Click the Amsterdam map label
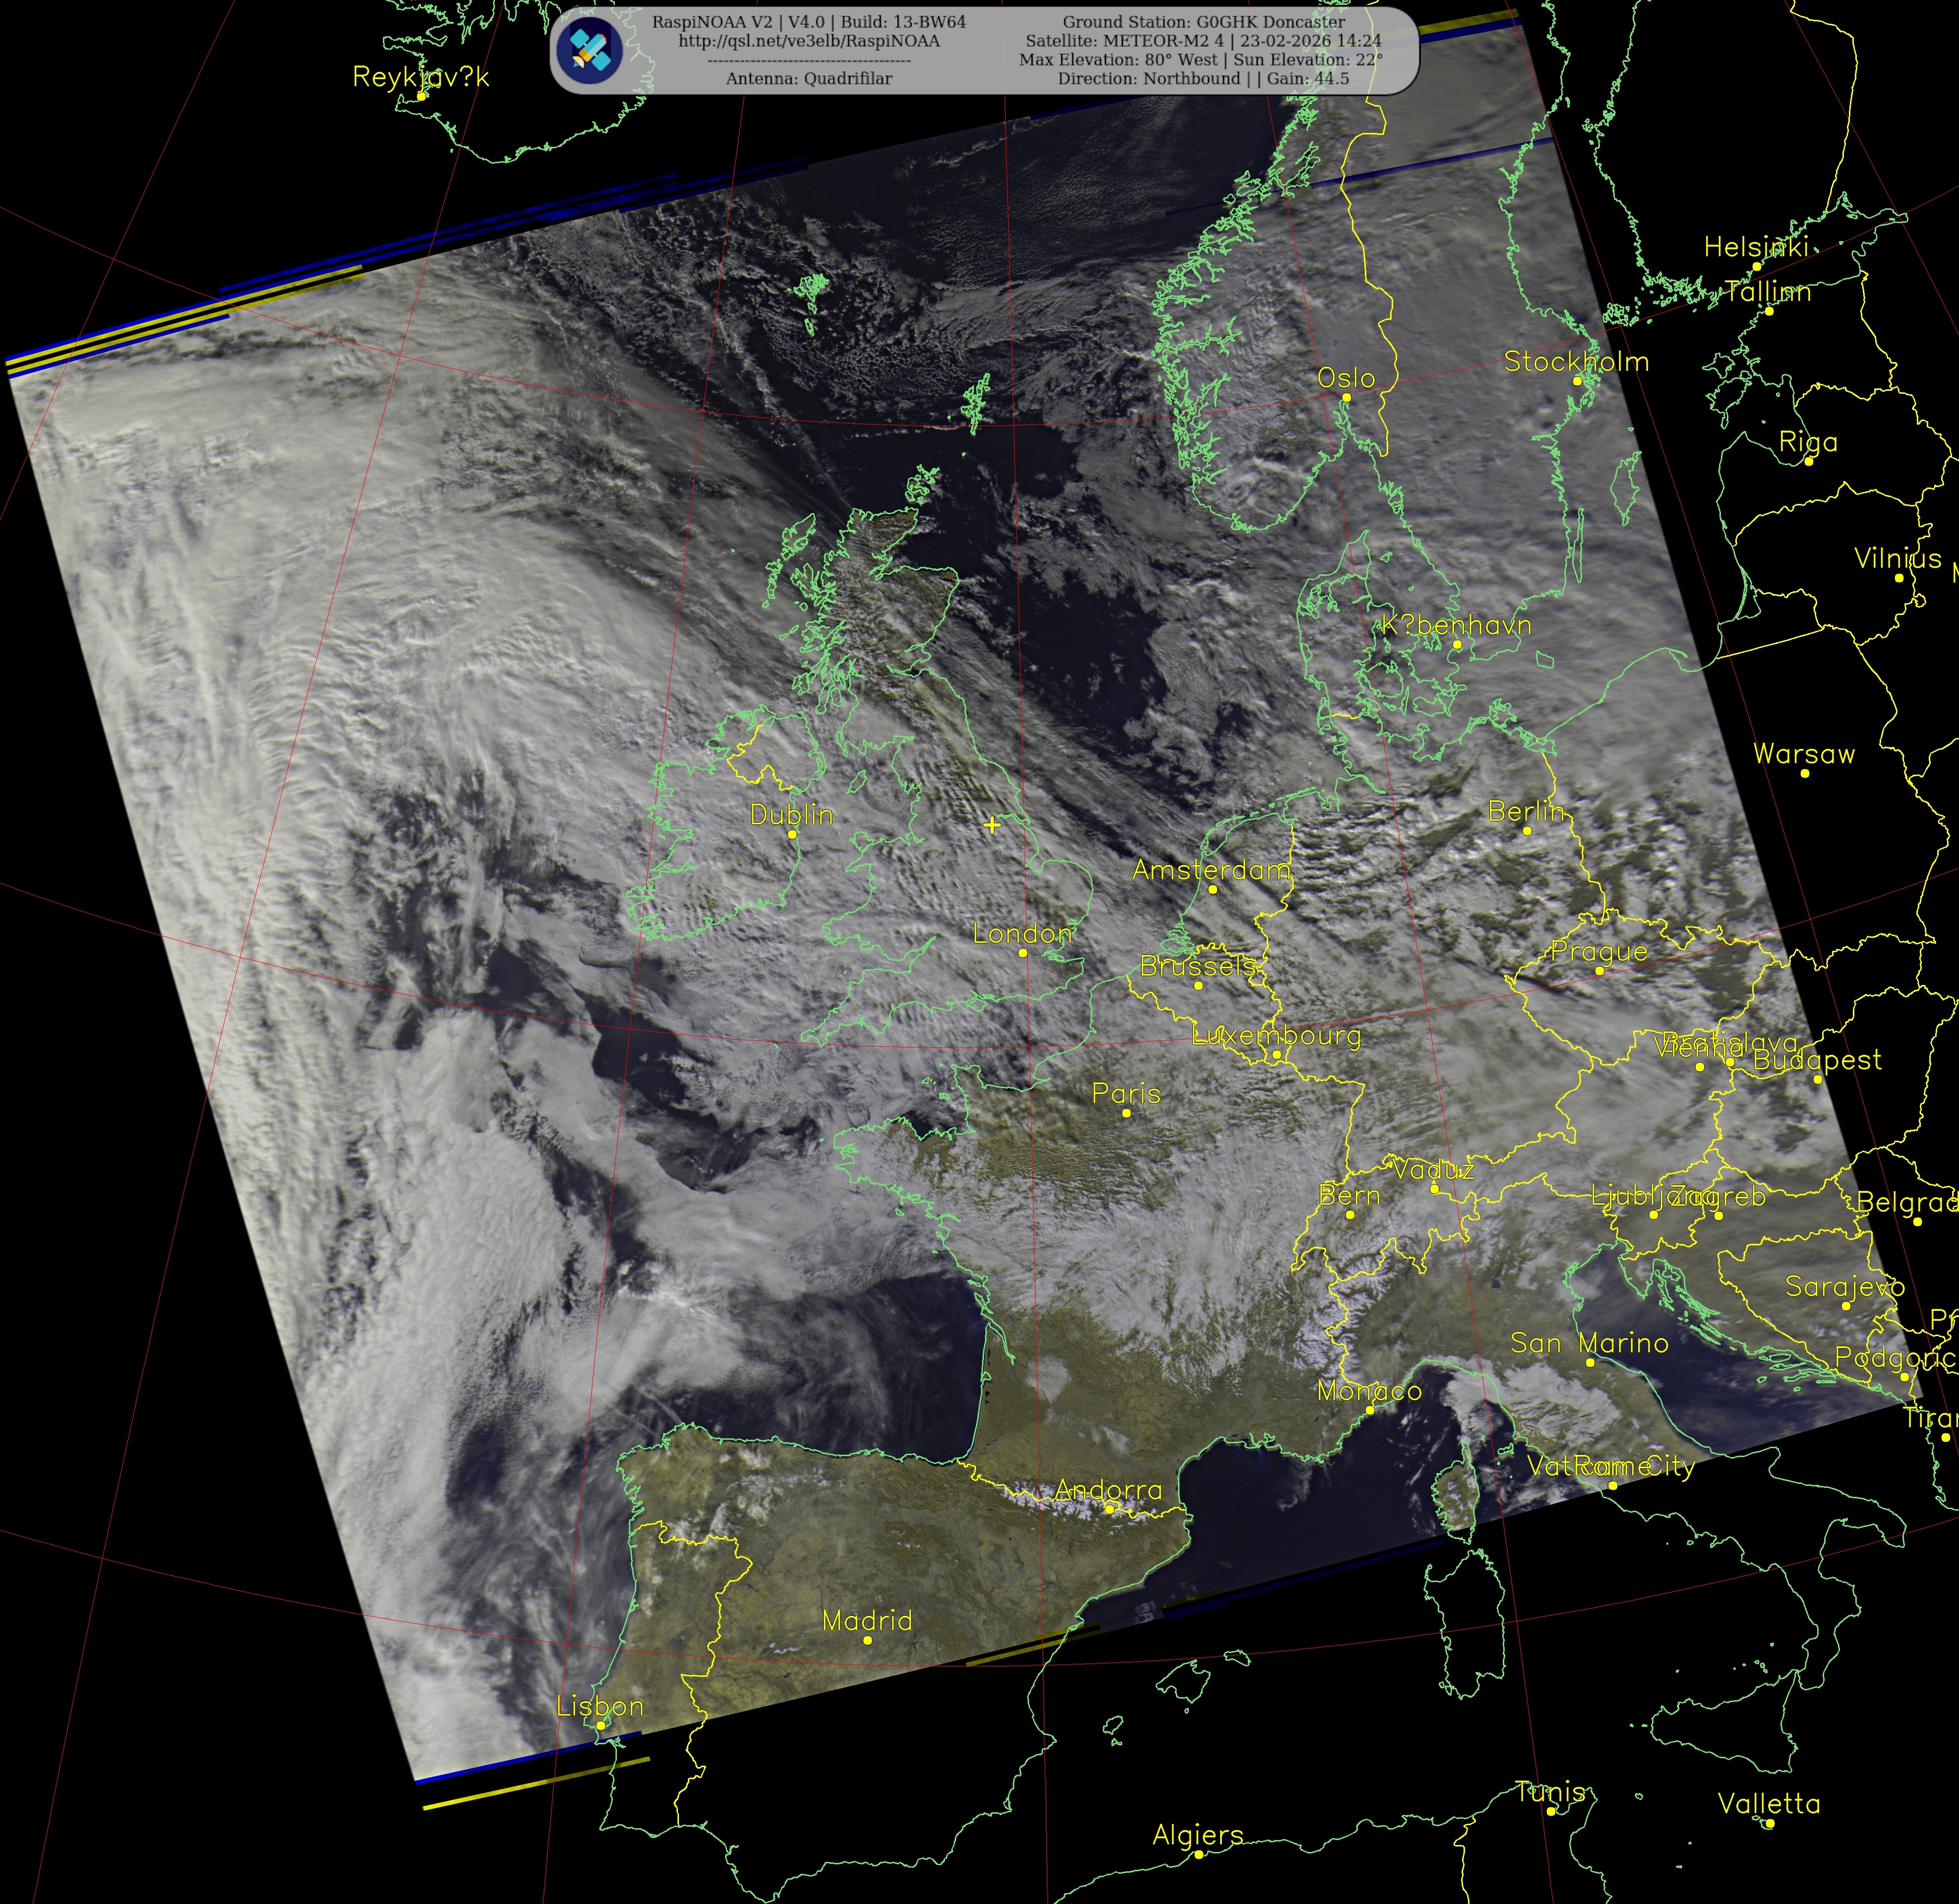This screenshot has width=1959, height=1904. coord(1211,870)
